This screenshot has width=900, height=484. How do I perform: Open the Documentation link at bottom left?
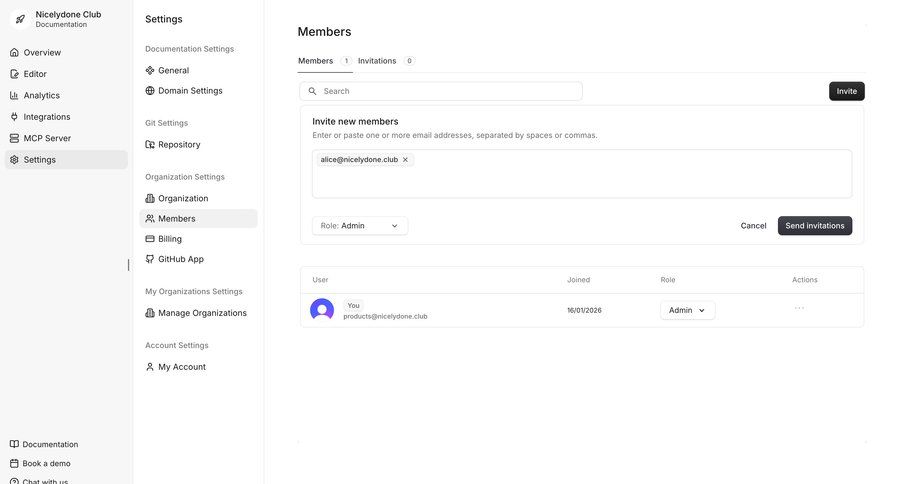pos(50,444)
